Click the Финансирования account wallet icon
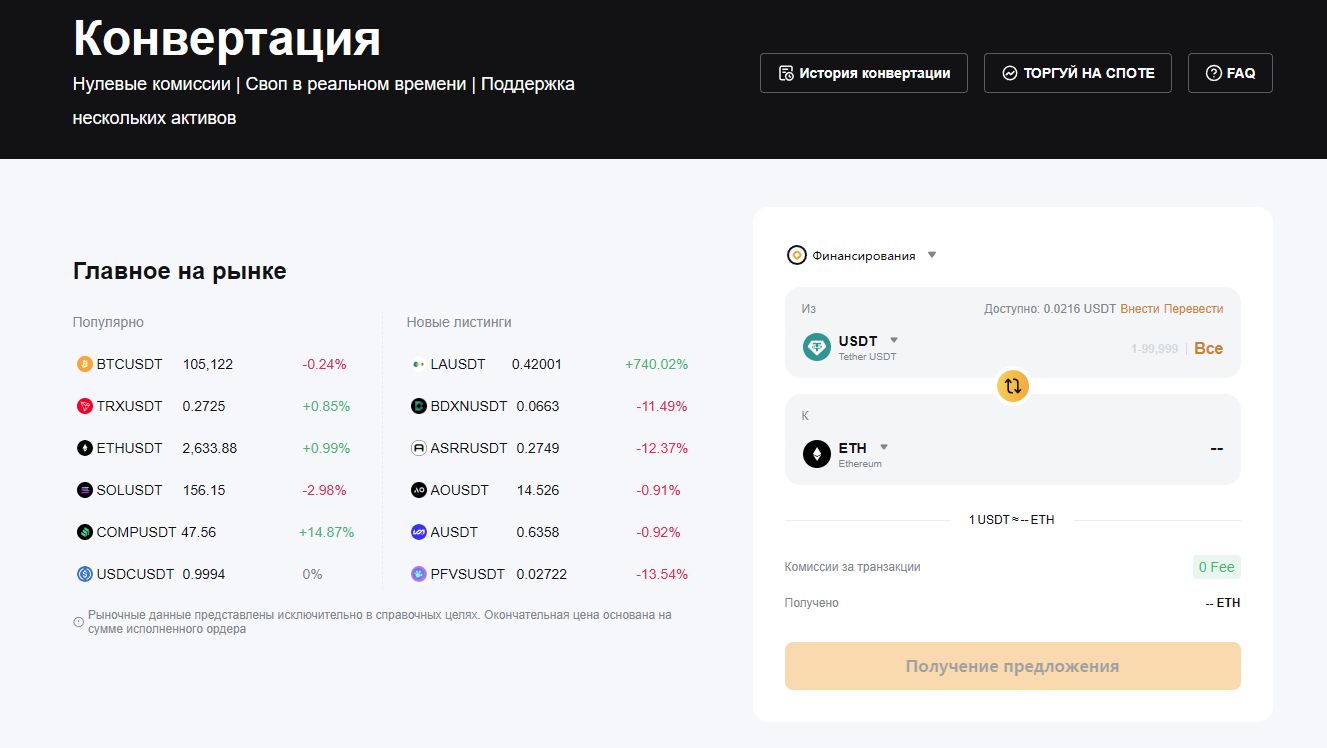 (x=796, y=255)
